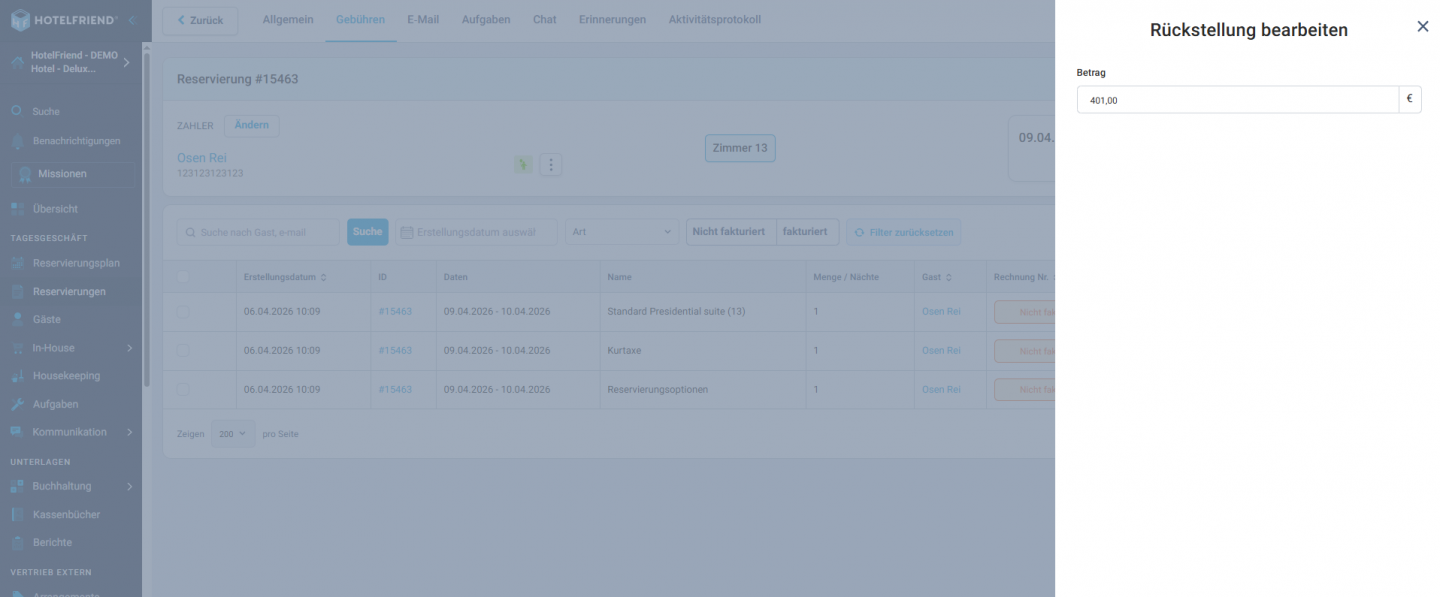Open the Aktivitätsprotokoll tab

714,20
